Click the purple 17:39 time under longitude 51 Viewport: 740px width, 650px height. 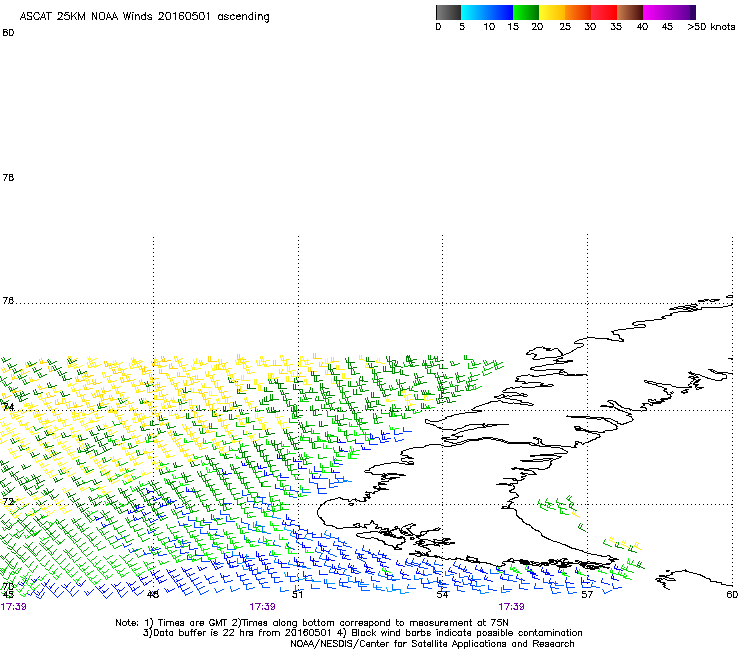point(262,607)
